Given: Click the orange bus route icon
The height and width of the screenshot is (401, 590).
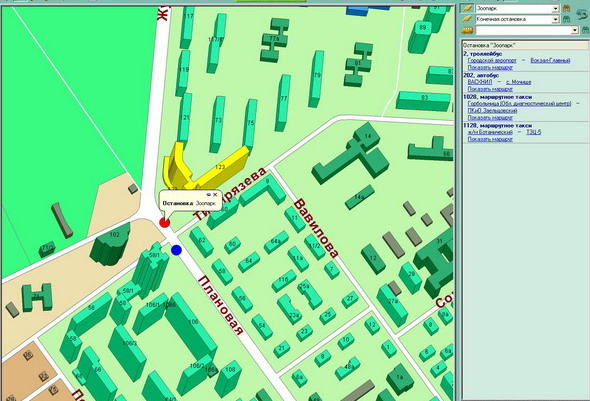Looking at the screenshot, I should (x=467, y=30).
